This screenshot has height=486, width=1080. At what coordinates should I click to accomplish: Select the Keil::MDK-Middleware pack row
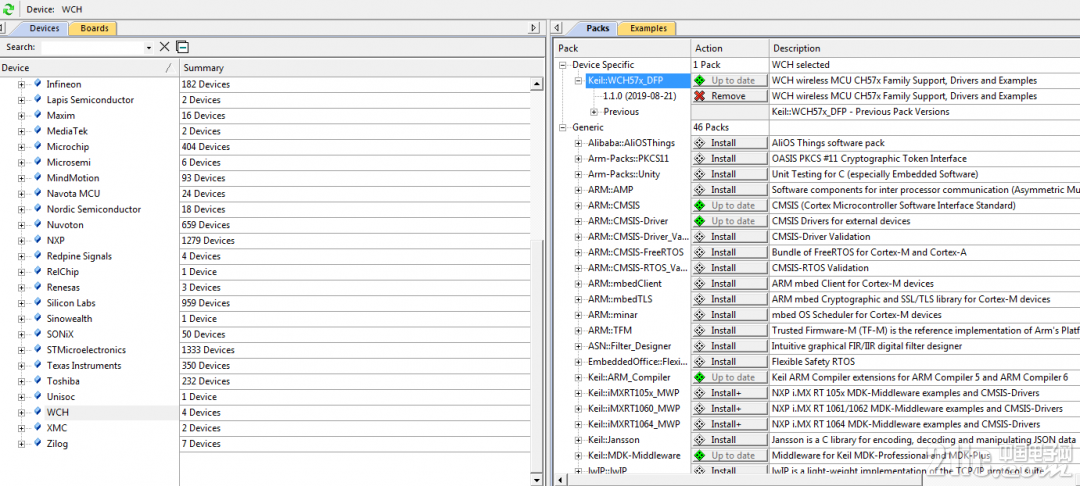634,456
